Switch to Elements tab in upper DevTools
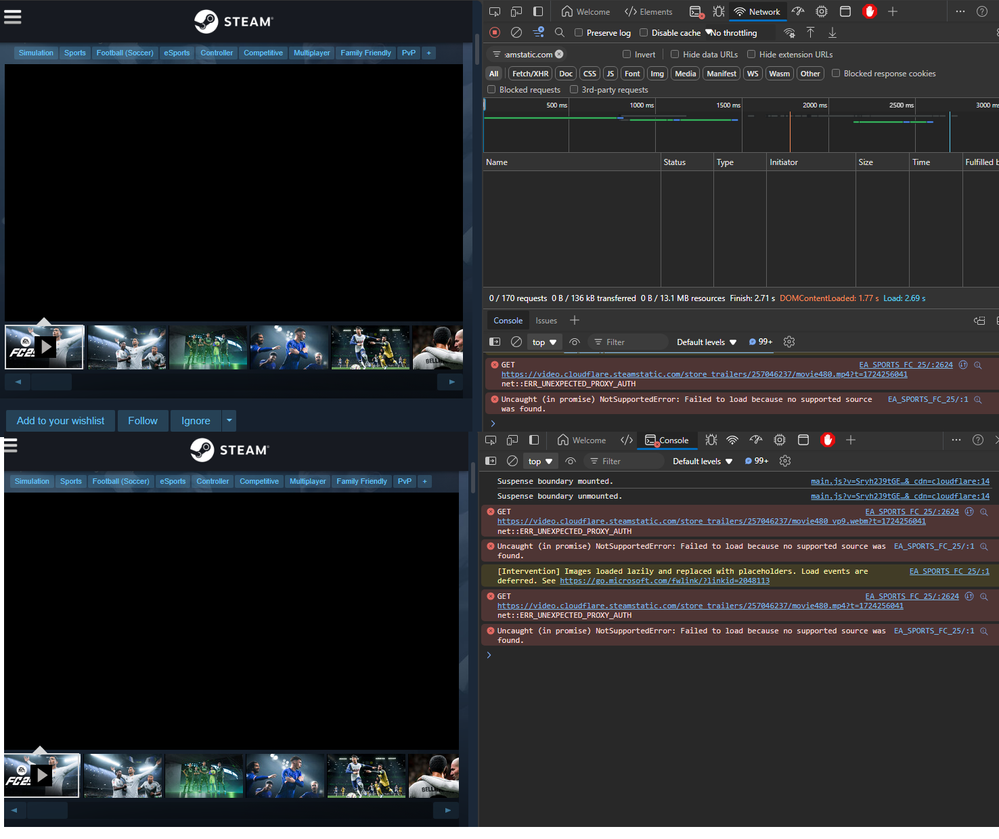This screenshot has width=999, height=839. click(648, 11)
